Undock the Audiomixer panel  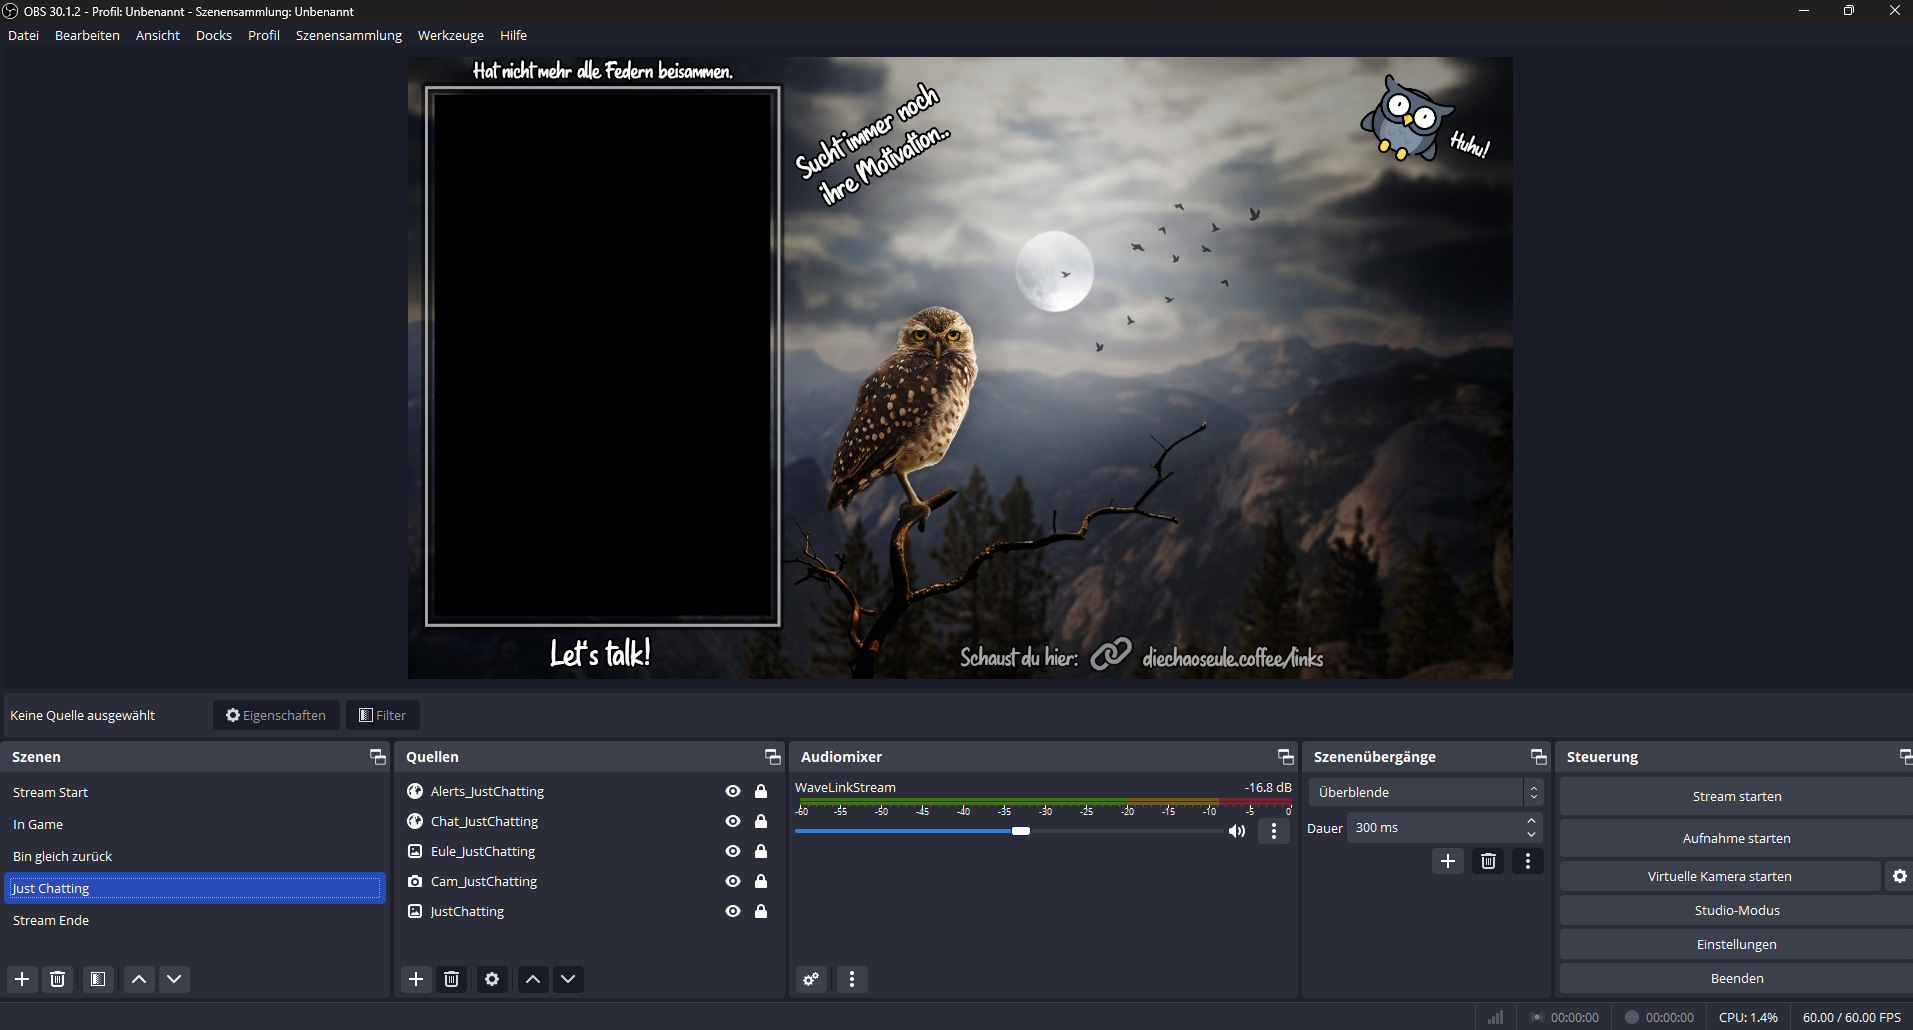coord(1285,757)
